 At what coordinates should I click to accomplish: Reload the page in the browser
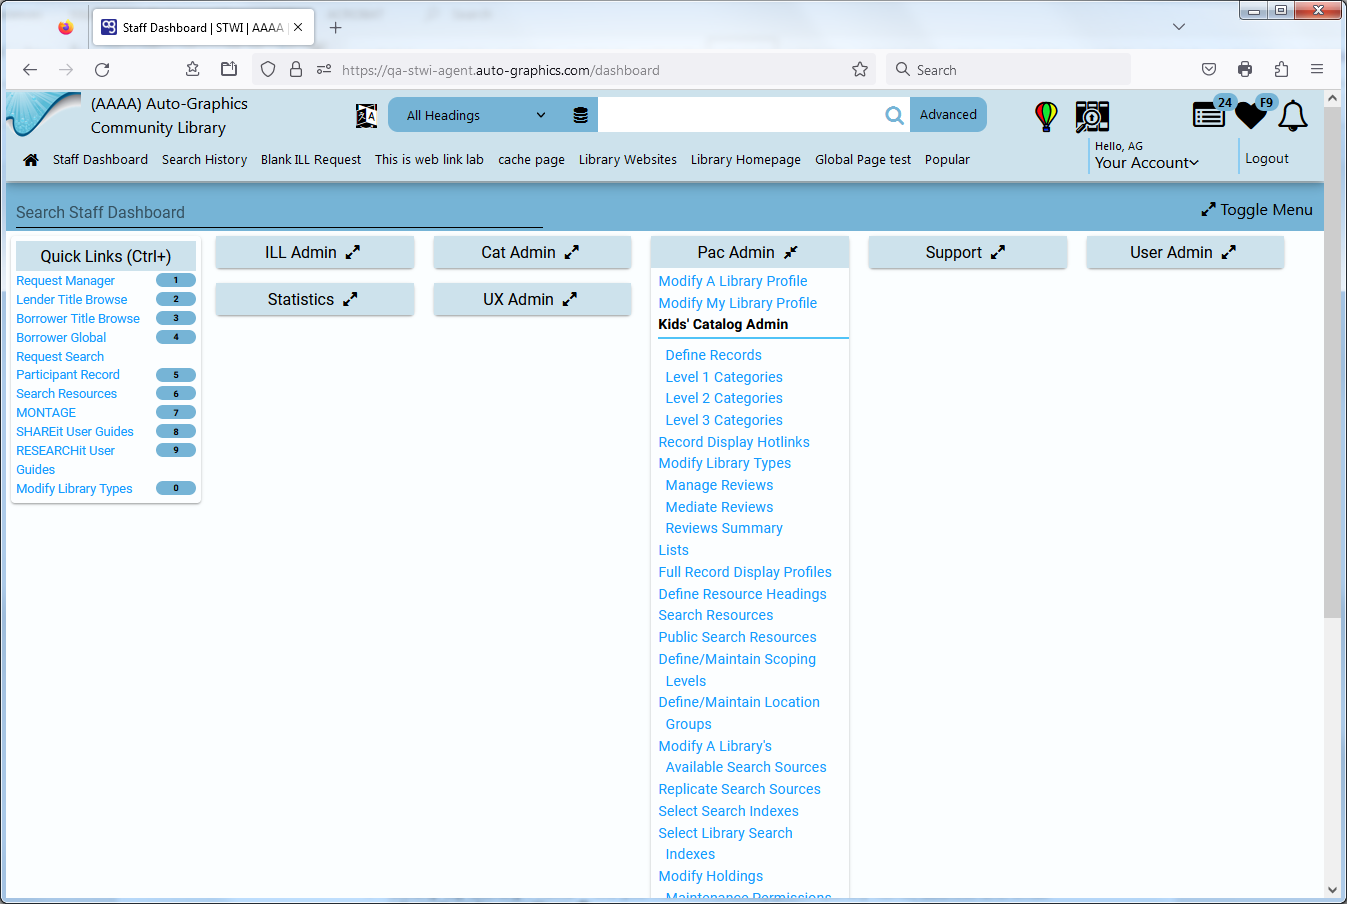(x=102, y=70)
